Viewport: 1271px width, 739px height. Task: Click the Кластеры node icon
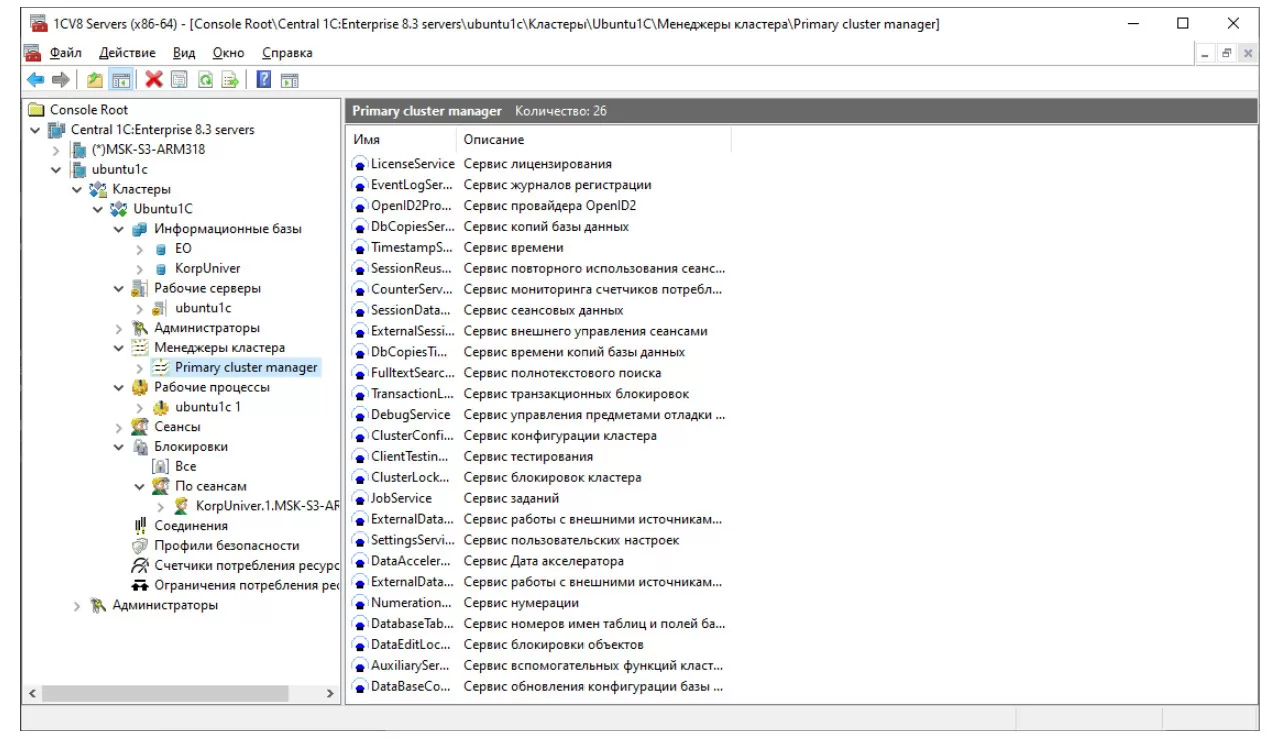98,189
